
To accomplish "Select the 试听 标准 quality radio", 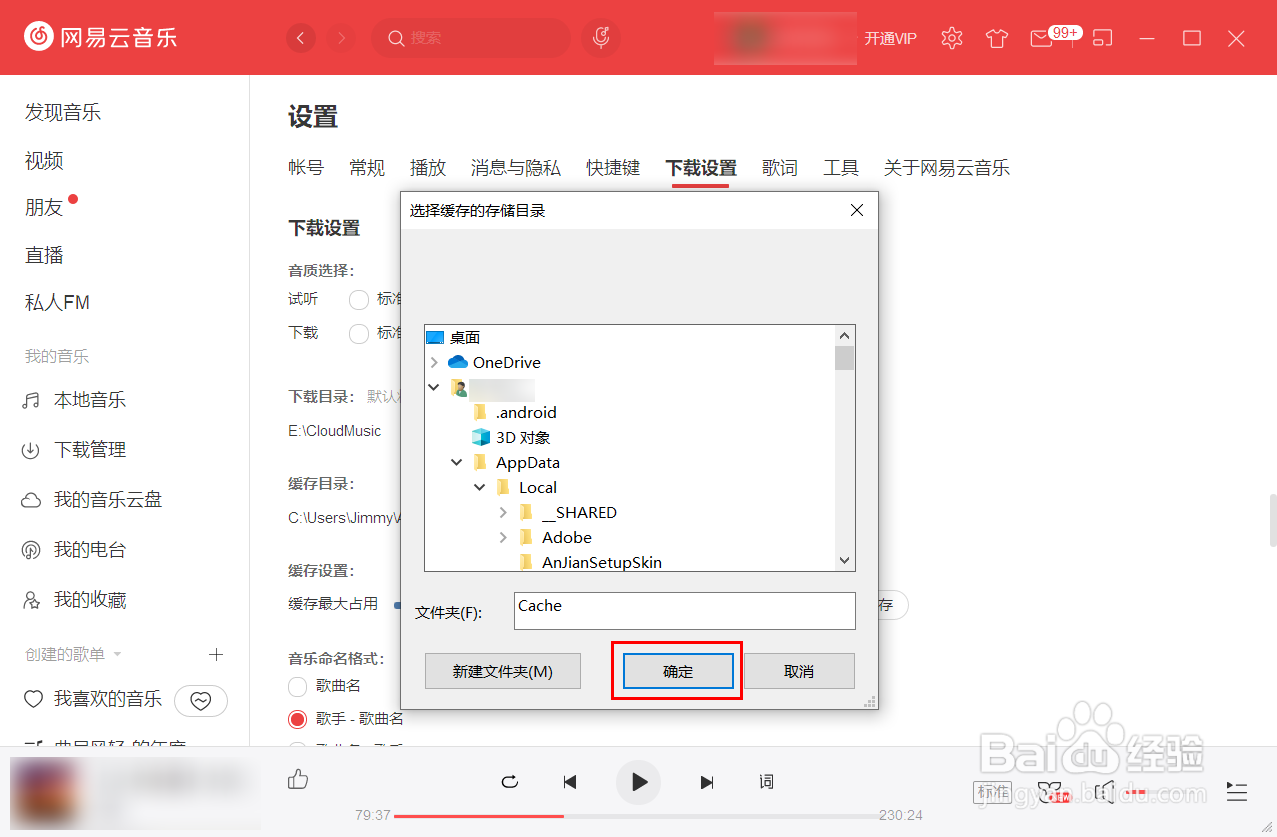I will click(359, 299).
